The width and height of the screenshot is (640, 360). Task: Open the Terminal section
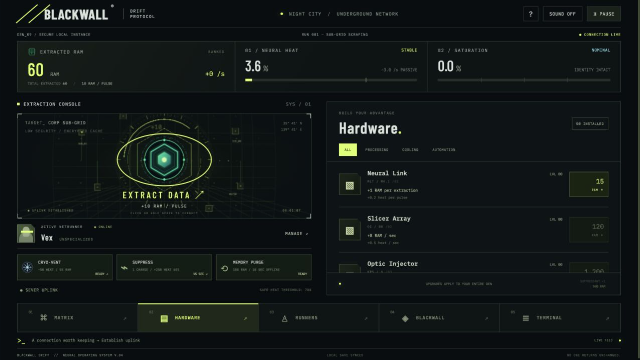point(560,318)
